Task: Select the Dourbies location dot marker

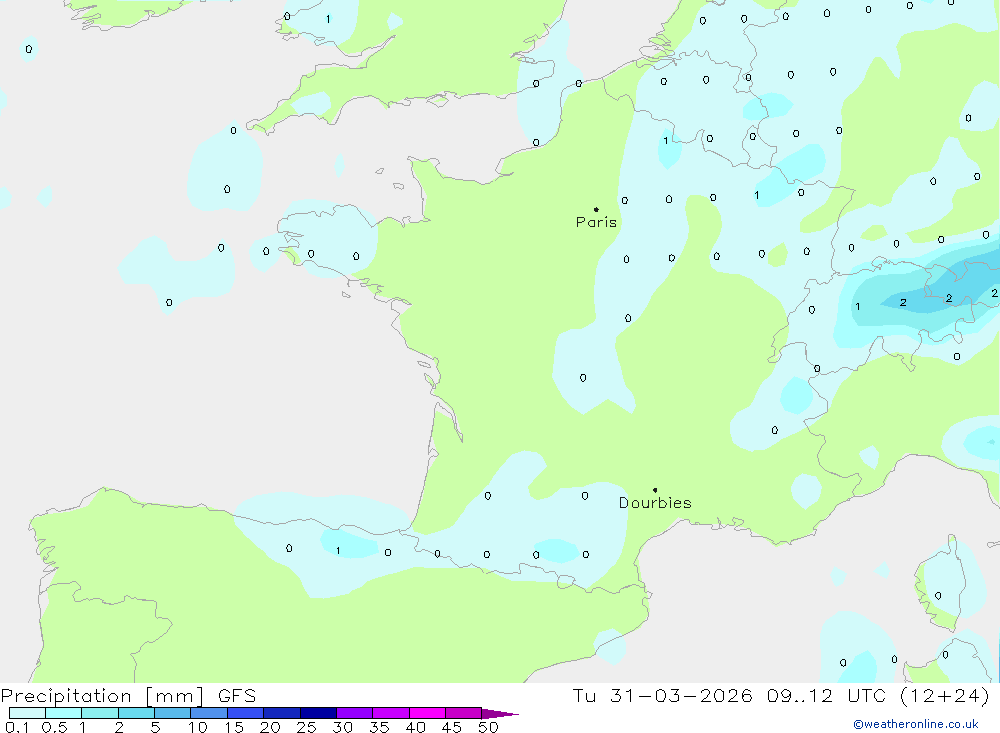Action: click(x=655, y=490)
